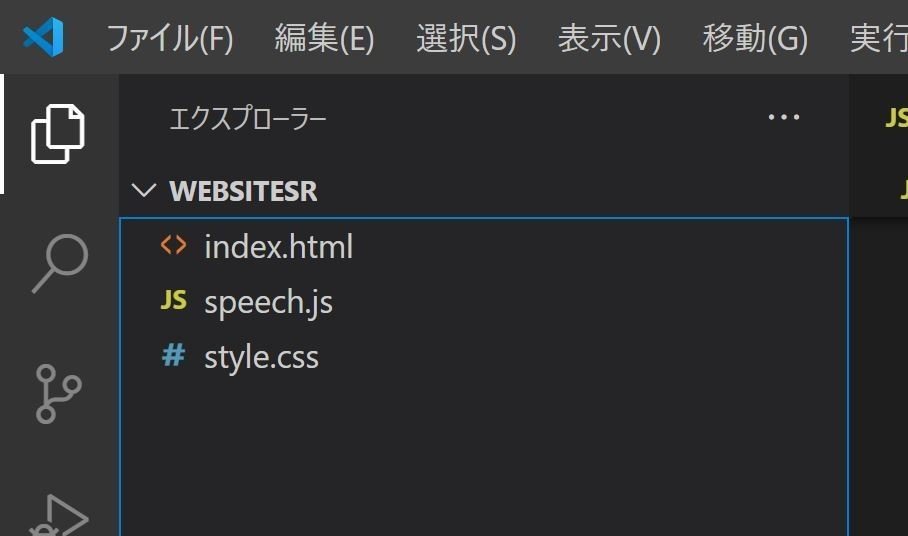Viewport: 908px width, 536px height.
Task: Collapse the WEBSITESR folder chevron
Action: [x=144, y=190]
